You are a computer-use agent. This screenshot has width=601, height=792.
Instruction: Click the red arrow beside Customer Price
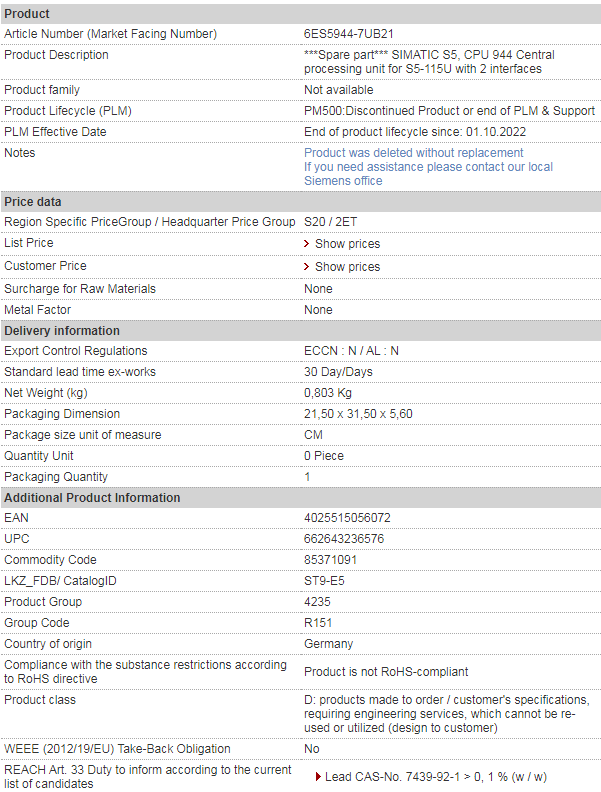(x=307, y=267)
